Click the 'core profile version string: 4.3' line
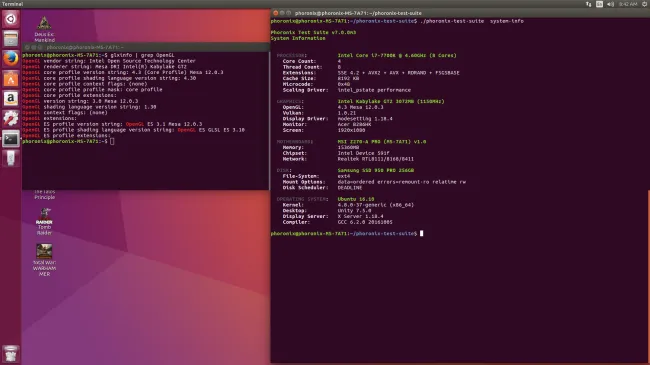This screenshot has height=365, width=650. (123, 73)
